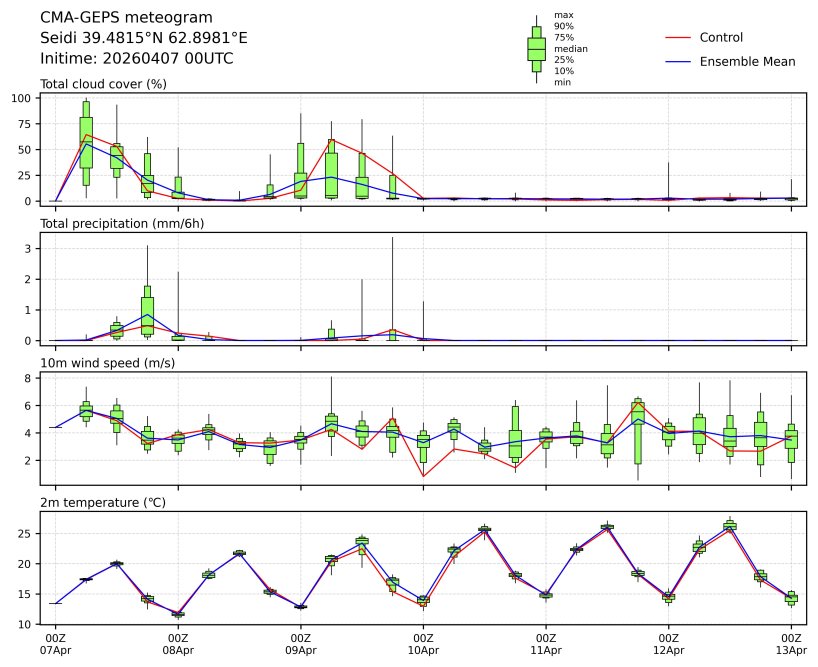
Task: Click the 00Z 07Apr time axis label
Action: pyautogui.click(x=55, y=643)
